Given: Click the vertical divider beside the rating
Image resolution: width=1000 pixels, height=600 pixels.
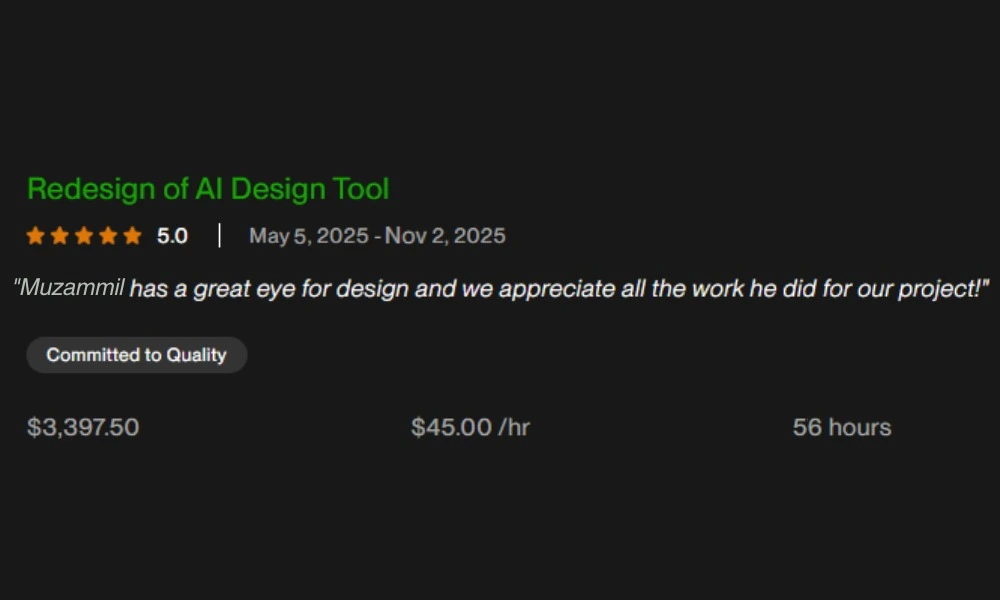Looking at the screenshot, I should (x=219, y=235).
